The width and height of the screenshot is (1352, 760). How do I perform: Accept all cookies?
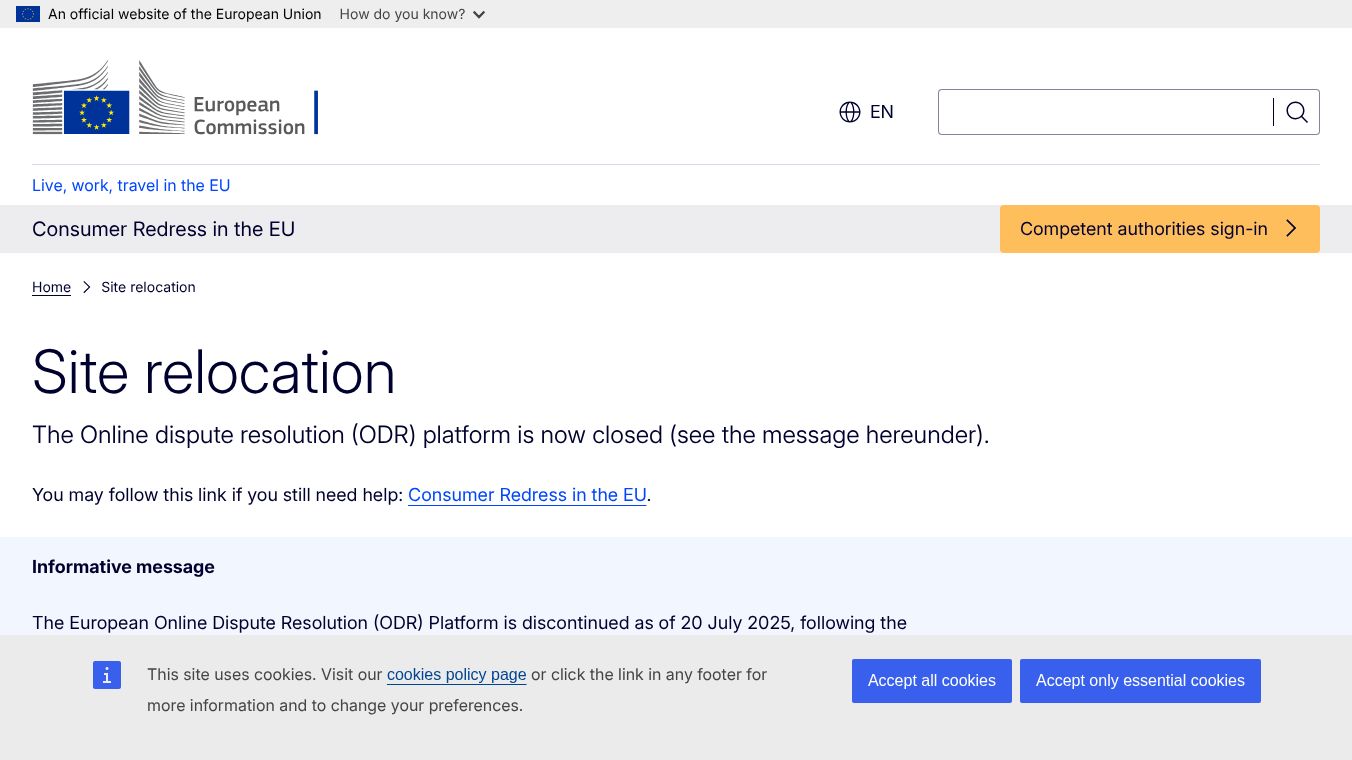click(x=931, y=681)
